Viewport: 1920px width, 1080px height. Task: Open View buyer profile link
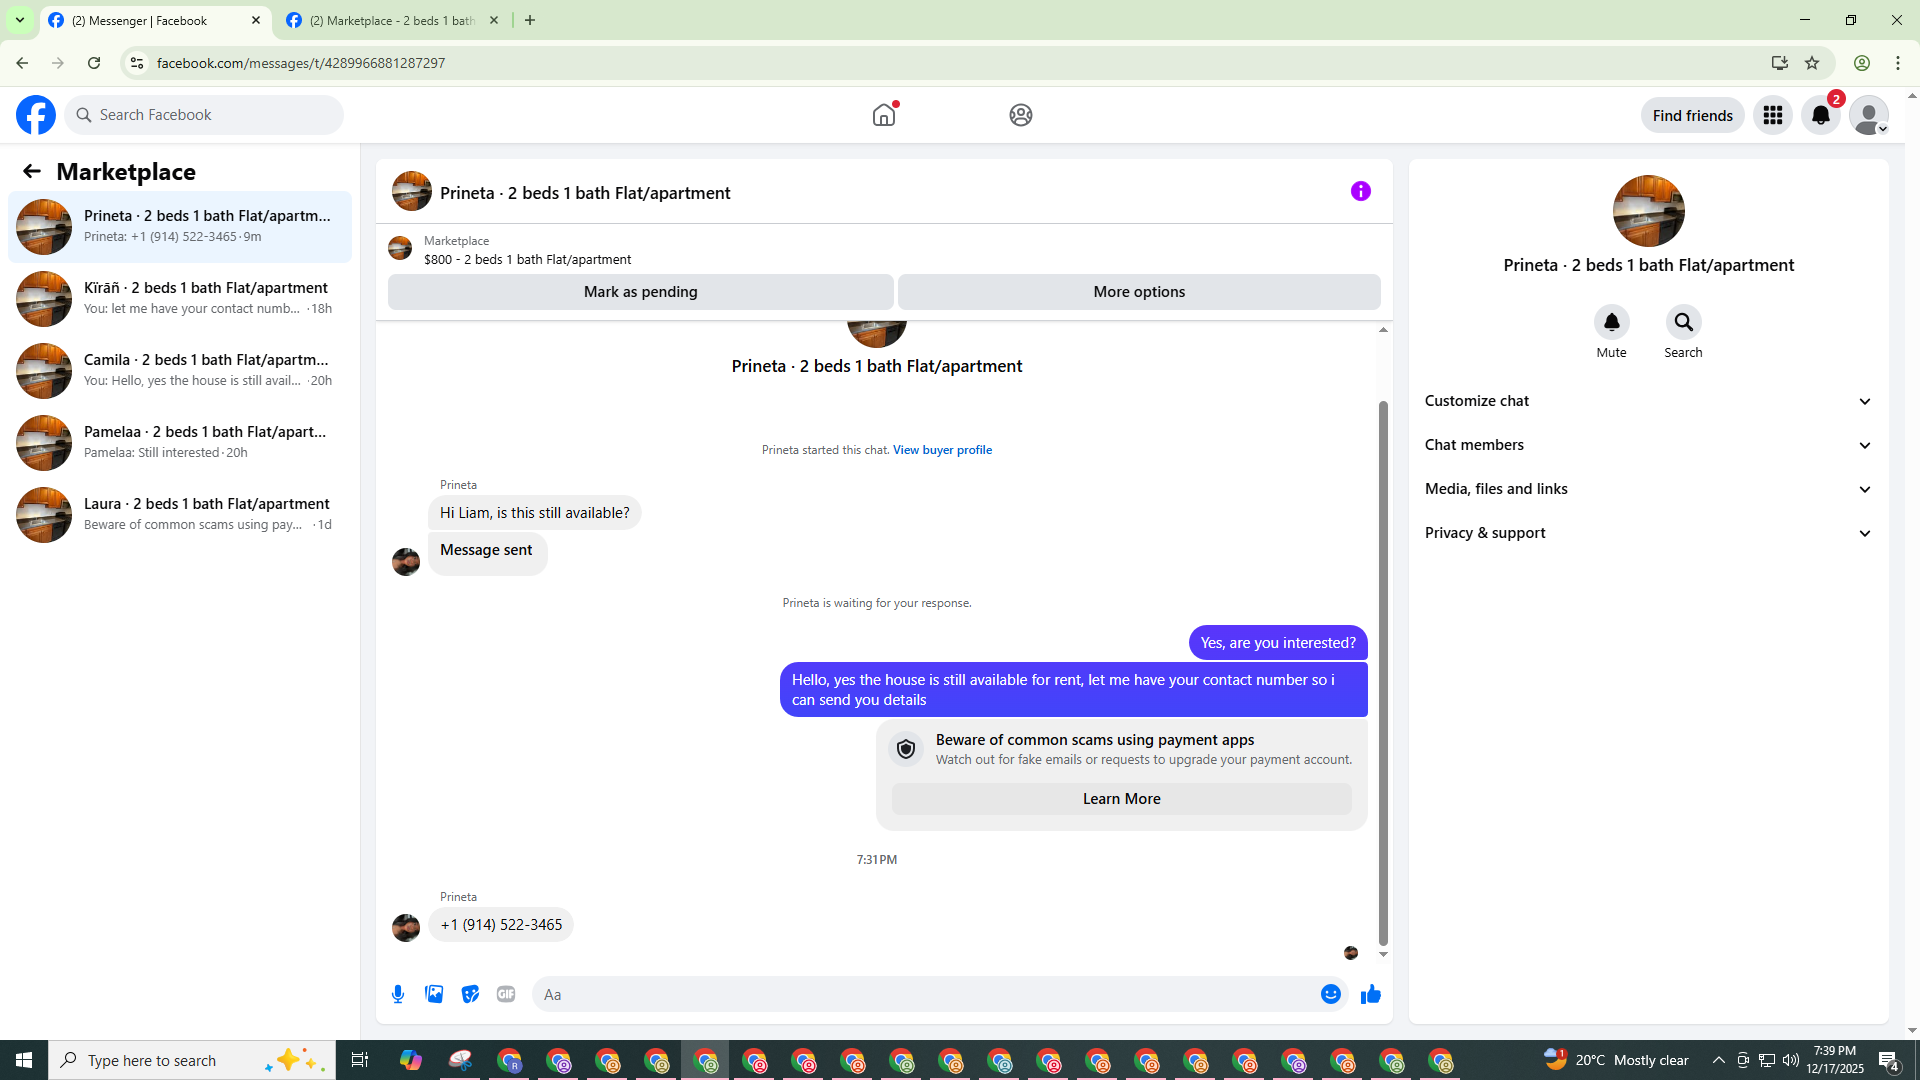(942, 450)
